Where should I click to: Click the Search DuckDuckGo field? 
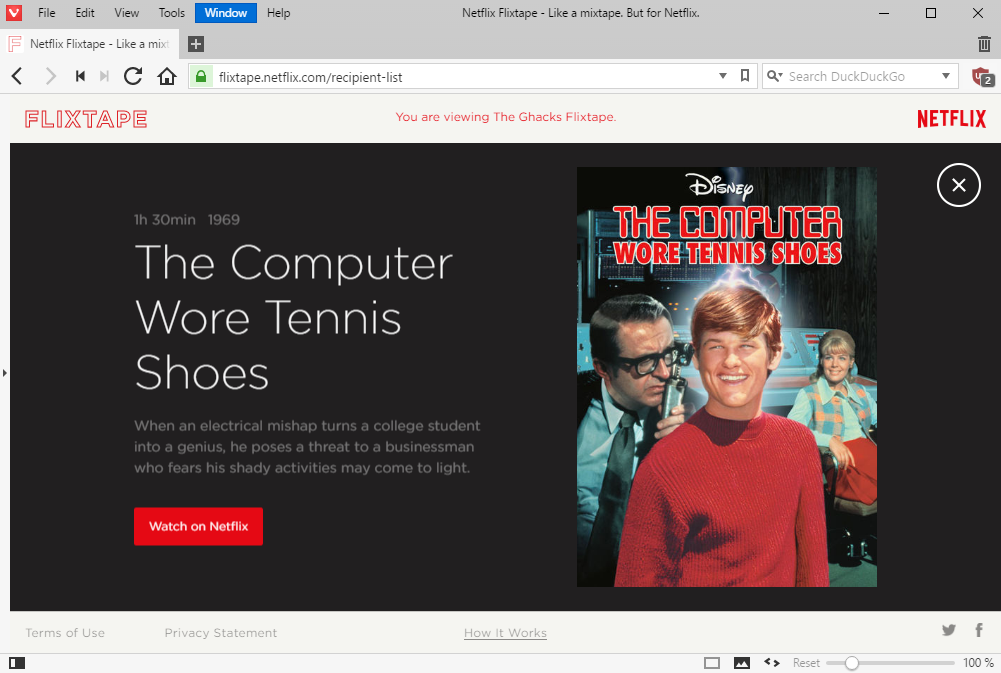pyautogui.click(x=860, y=77)
